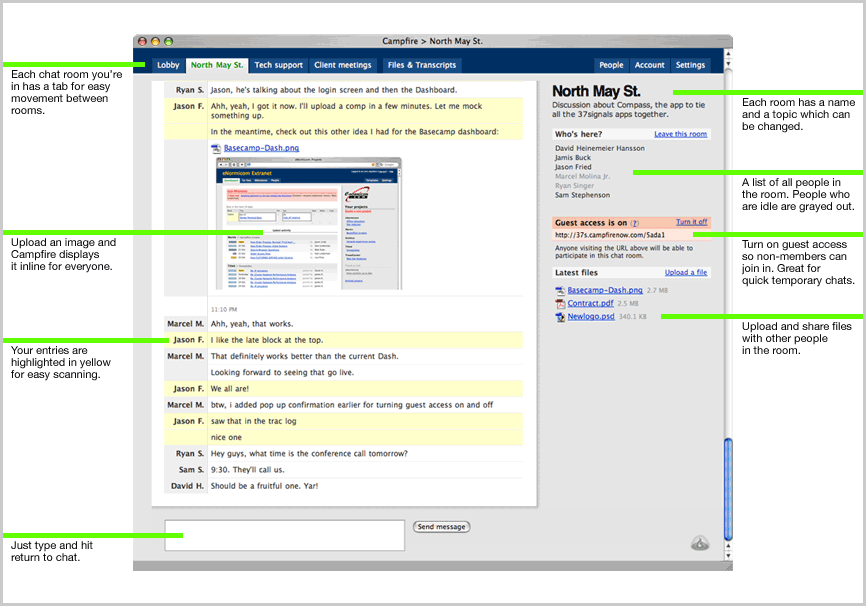Viewport: 866px width, 606px height.
Task: Open the Tech support room tab
Action: pos(278,65)
